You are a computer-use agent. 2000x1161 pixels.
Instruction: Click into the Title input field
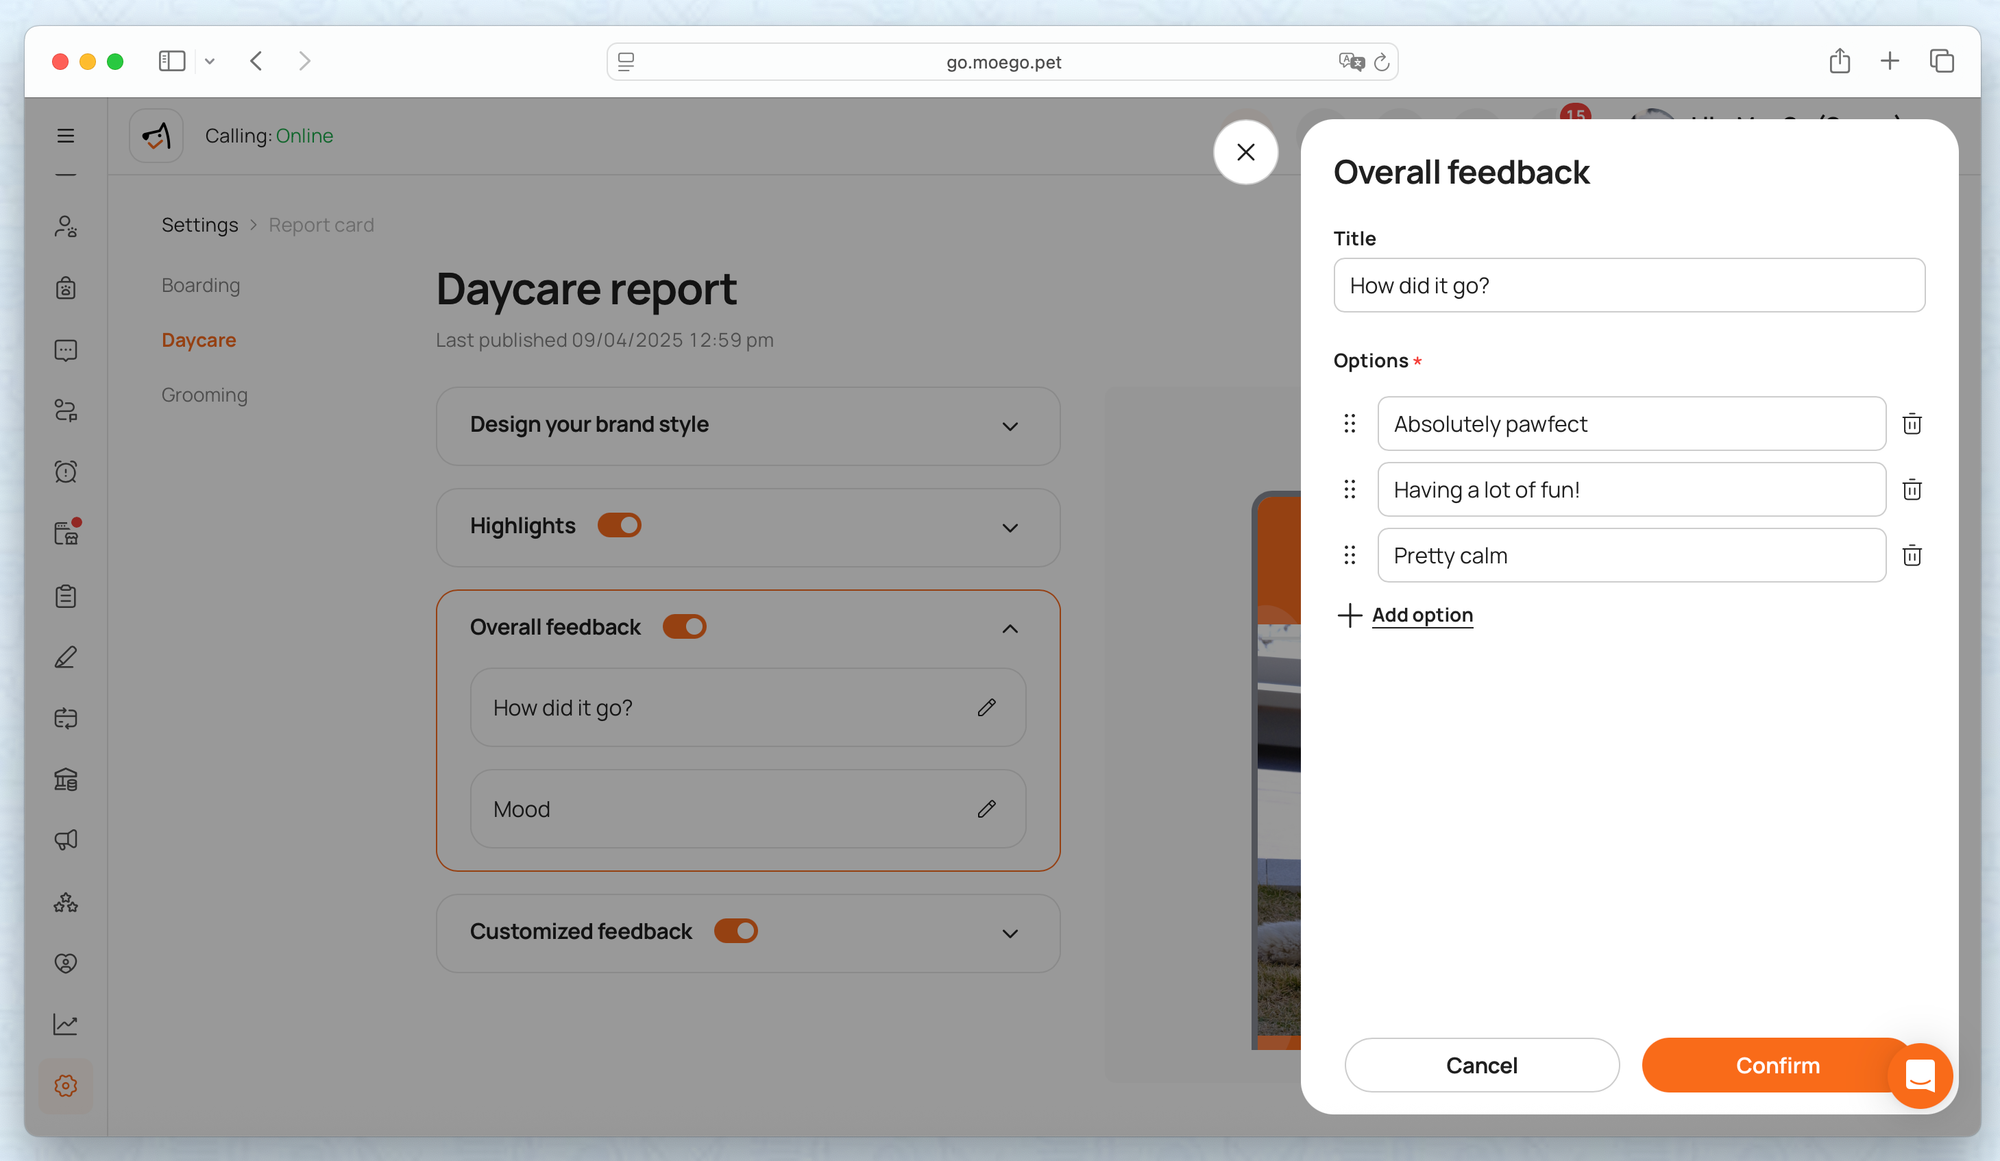(1628, 286)
